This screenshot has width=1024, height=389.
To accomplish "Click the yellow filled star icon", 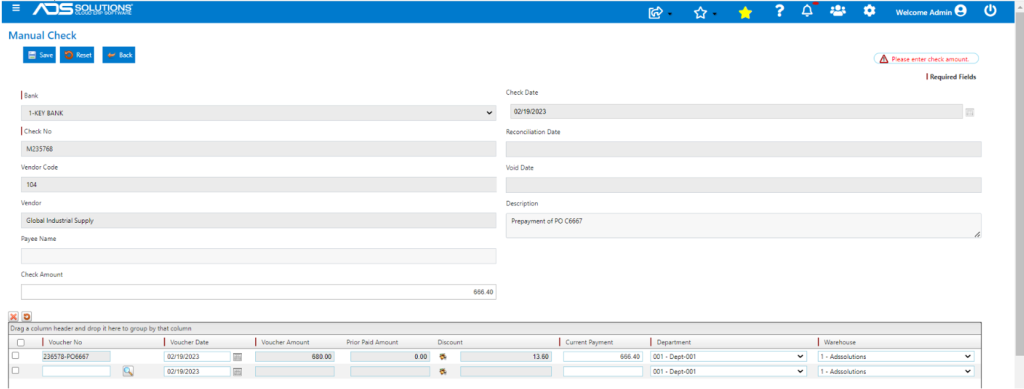I will (745, 12).
